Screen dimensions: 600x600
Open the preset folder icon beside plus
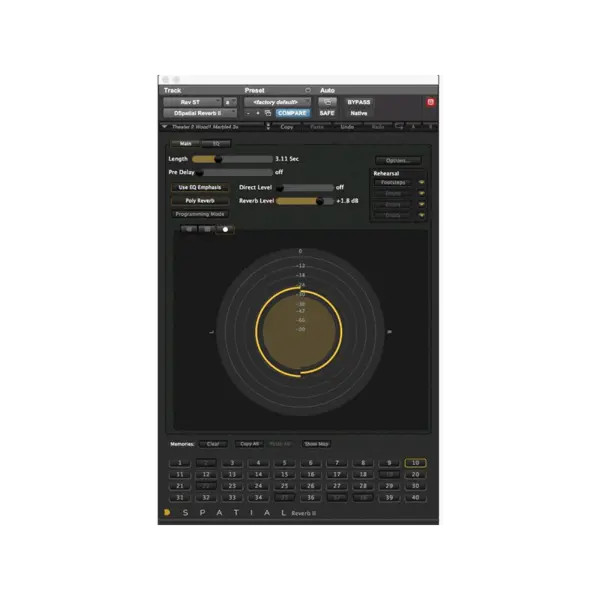click(268, 113)
